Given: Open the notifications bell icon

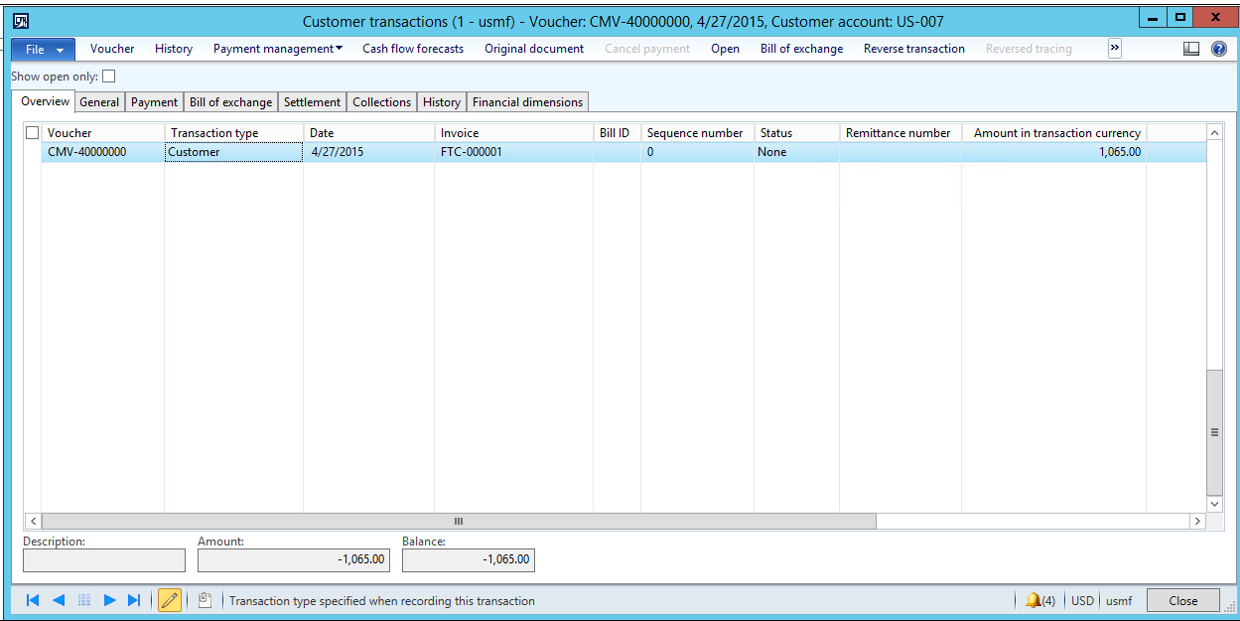Looking at the screenshot, I should (x=1033, y=601).
